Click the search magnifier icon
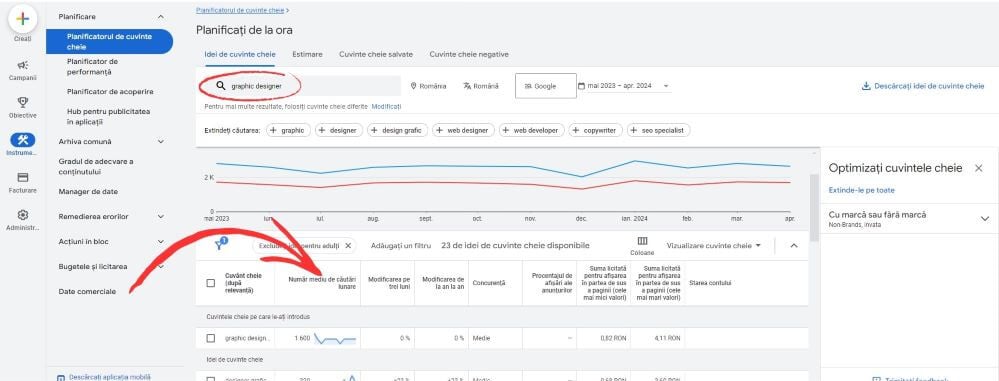This screenshot has height=381, width=999. (x=220, y=85)
